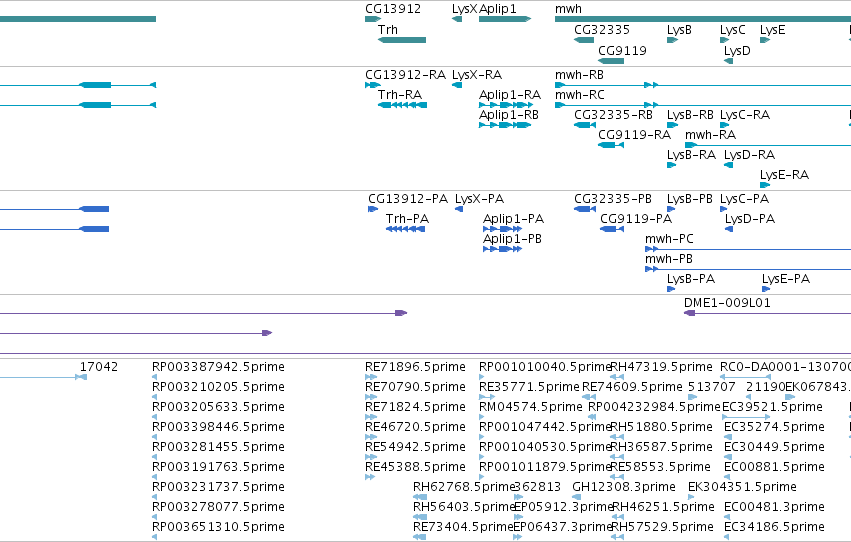Image resolution: width=851 pixels, height=542 pixels.
Task: Select the mwh-RC transcript label
Action: pyautogui.click(x=580, y=94)
